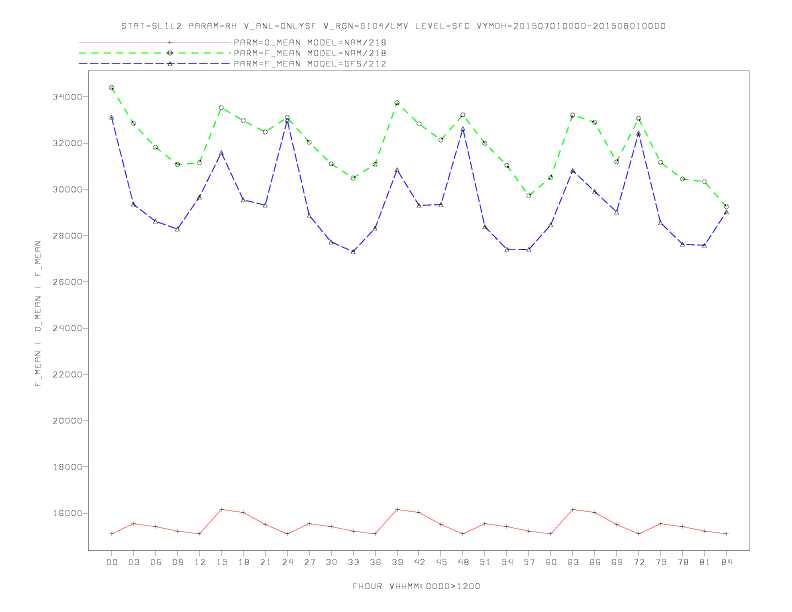Click x-axis tick label 84

coord(726,562)
